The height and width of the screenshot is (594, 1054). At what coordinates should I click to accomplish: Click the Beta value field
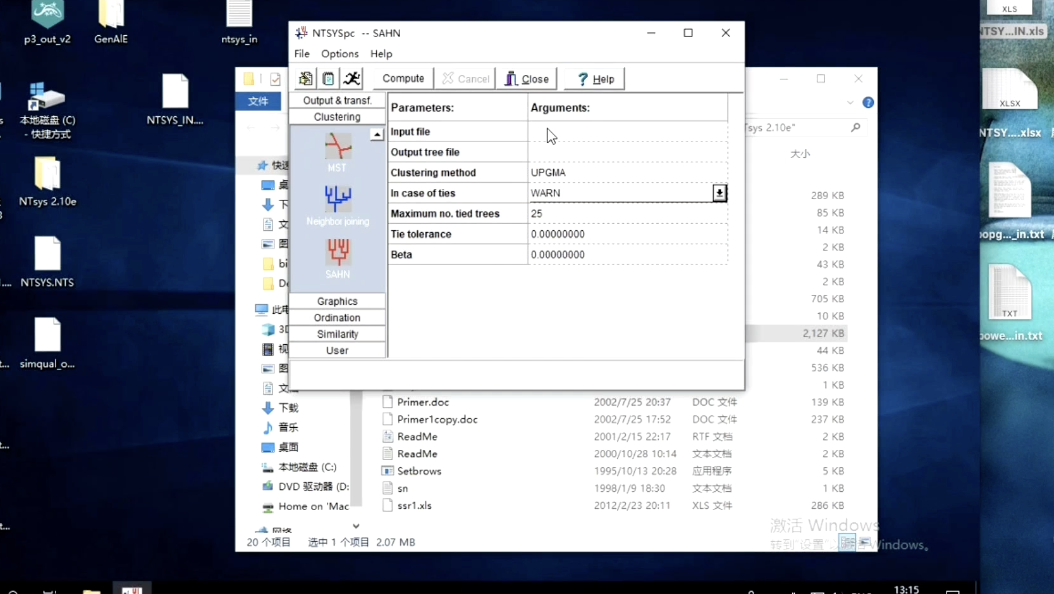627,255
